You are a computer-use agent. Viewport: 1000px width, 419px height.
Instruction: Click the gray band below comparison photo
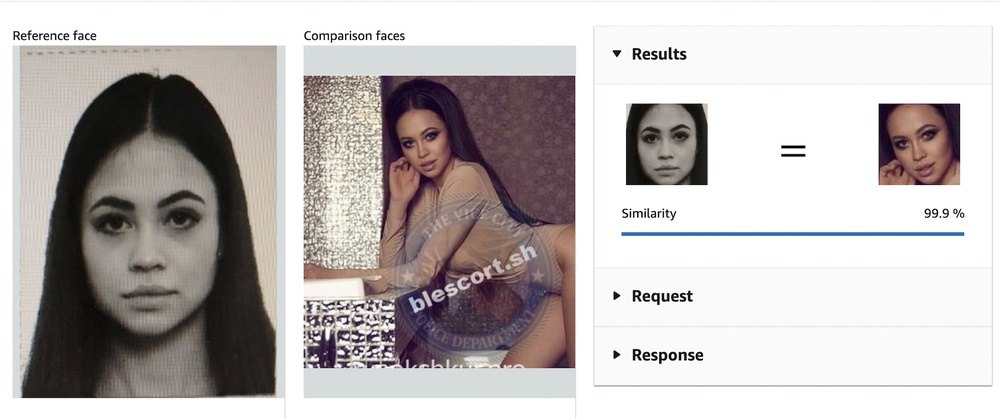coord(439,383)
